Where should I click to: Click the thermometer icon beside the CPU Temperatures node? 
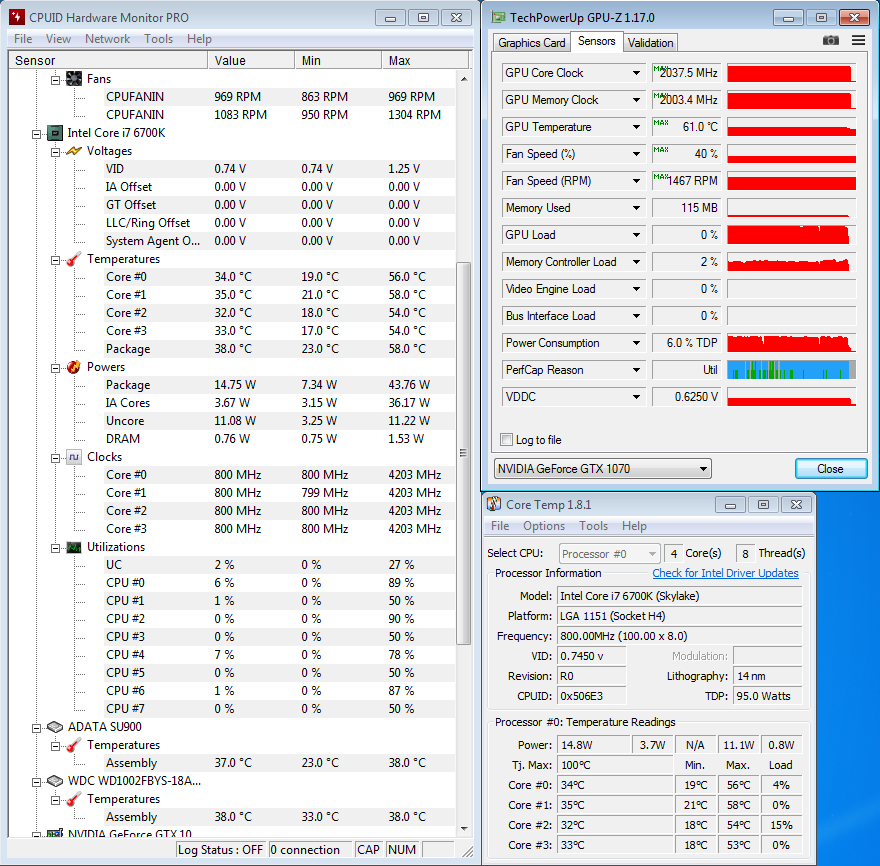click(x=74, y=259)
